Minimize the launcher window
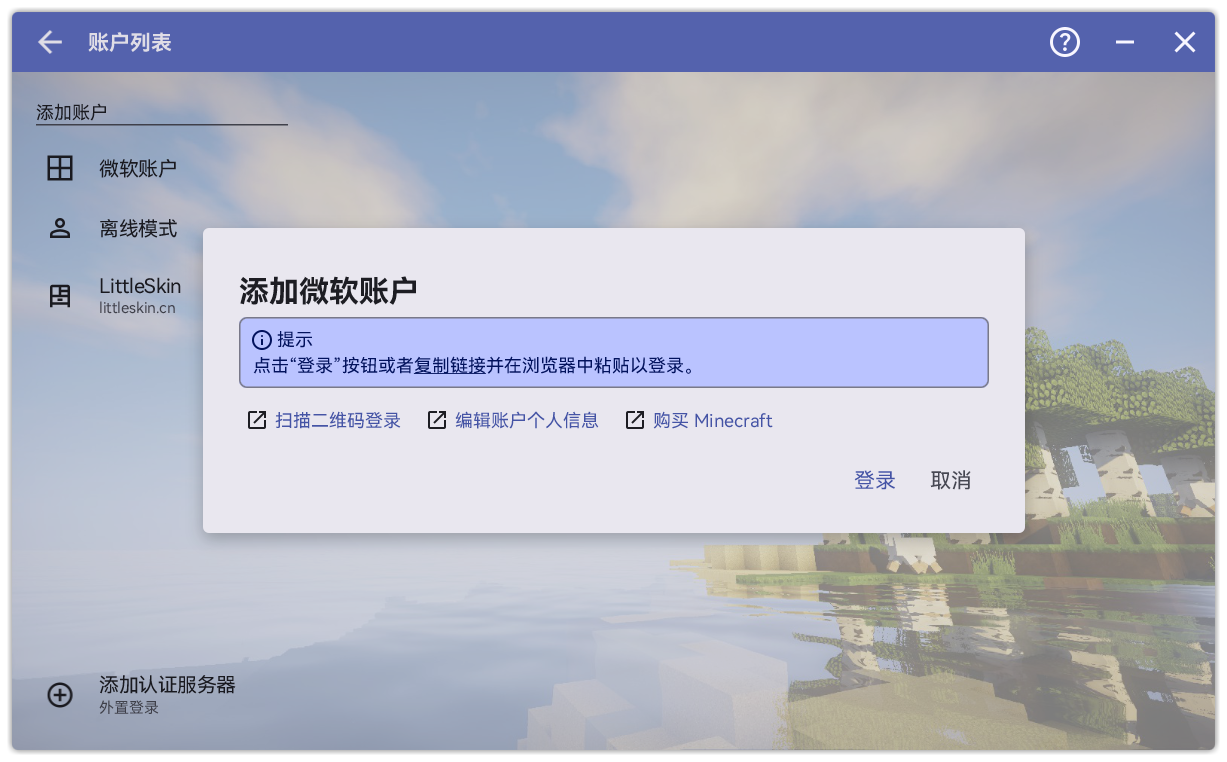Viewport: 1227px width, 762px height. click(x=1125, y=42)
